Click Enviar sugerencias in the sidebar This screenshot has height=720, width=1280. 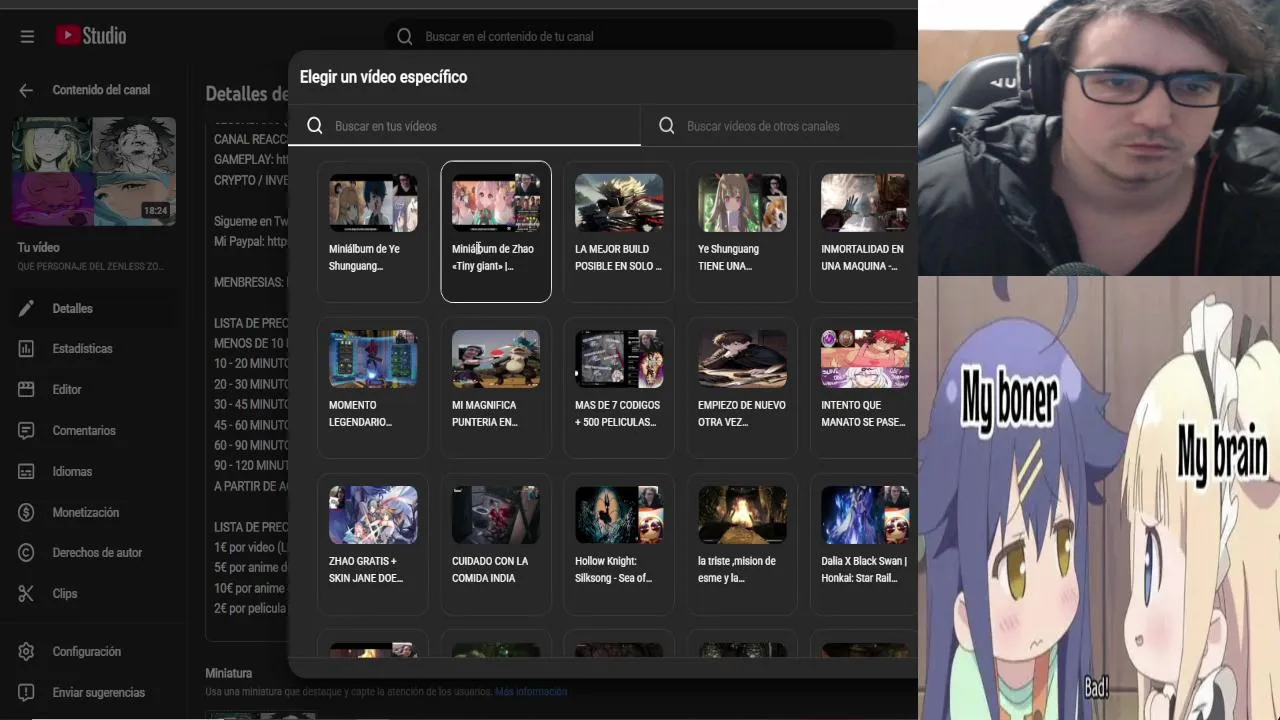tap(92, 693)
